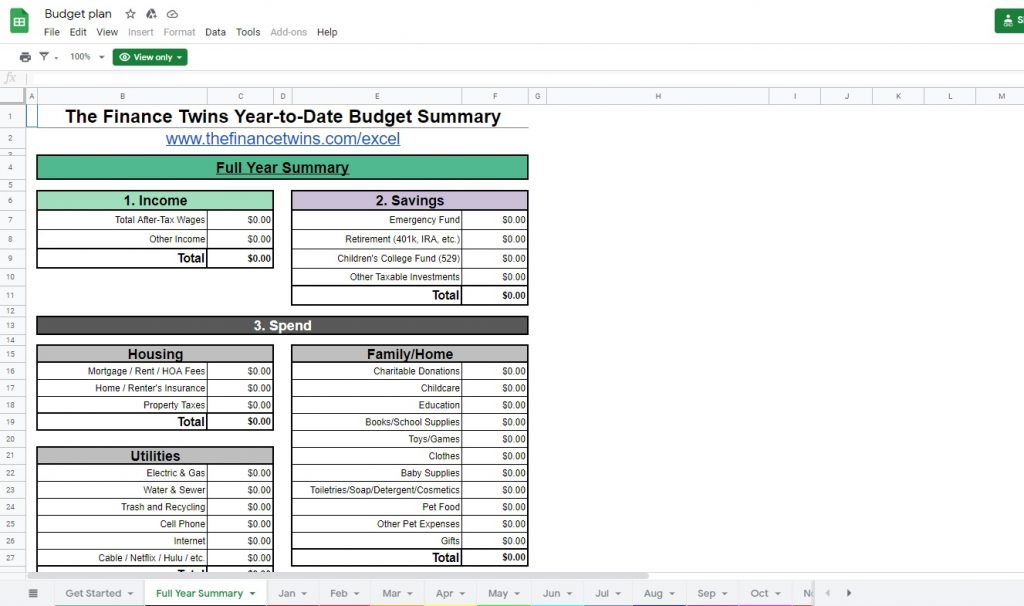Open the Jan sheet tab dropdown
Image resolution: width=1024 pixels, height=606 pixels.
pos(303,592)
